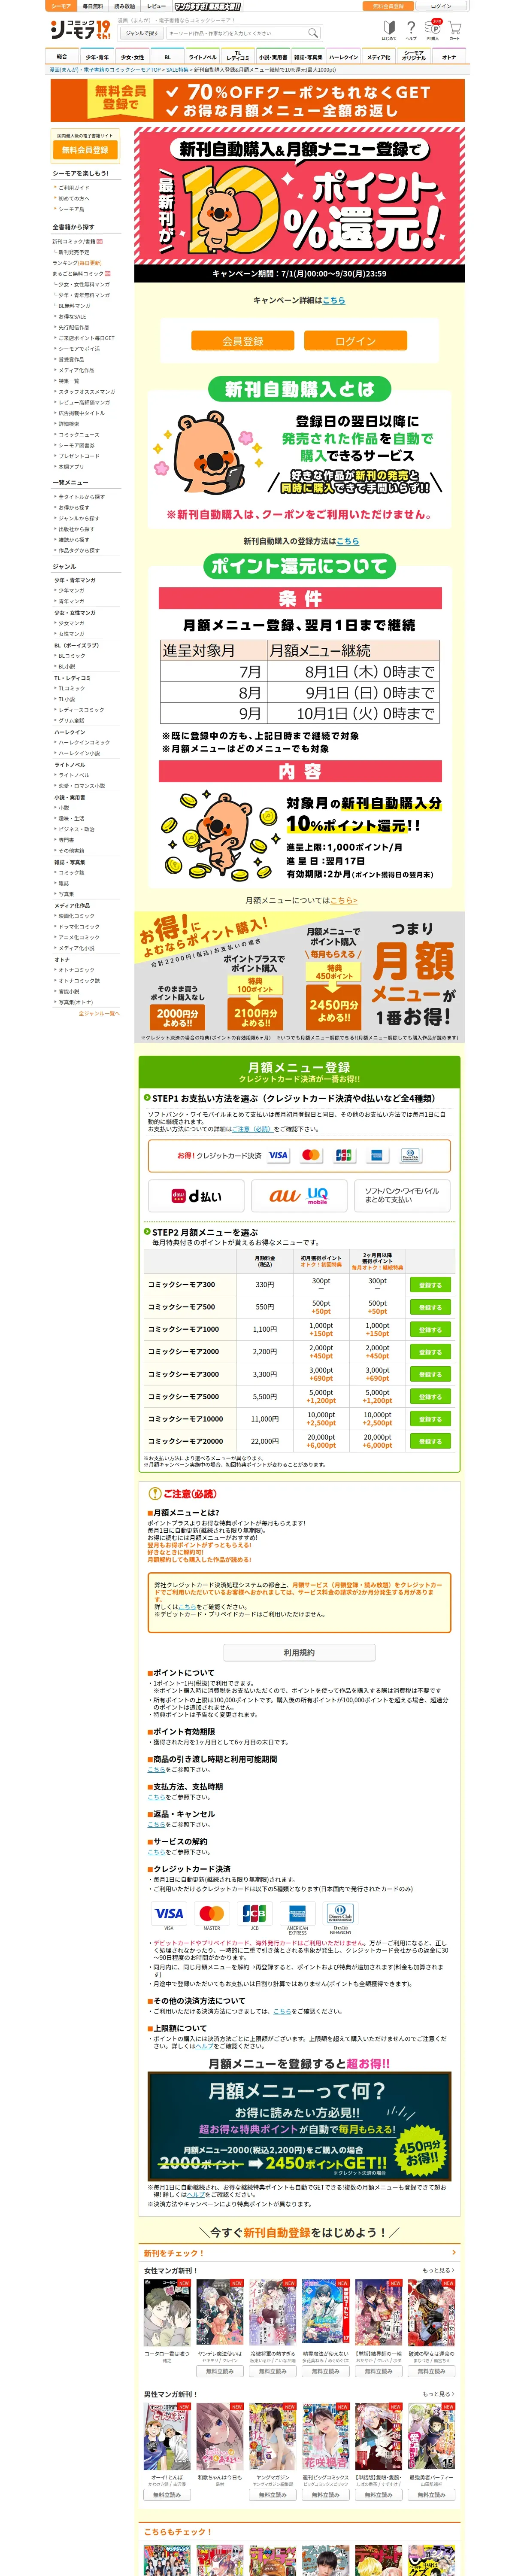The height and width of the screenshot is (2576, 515).
Task: Open 新刊自動購入の登録方法 こちら link
Action: [x=347, y=541]
